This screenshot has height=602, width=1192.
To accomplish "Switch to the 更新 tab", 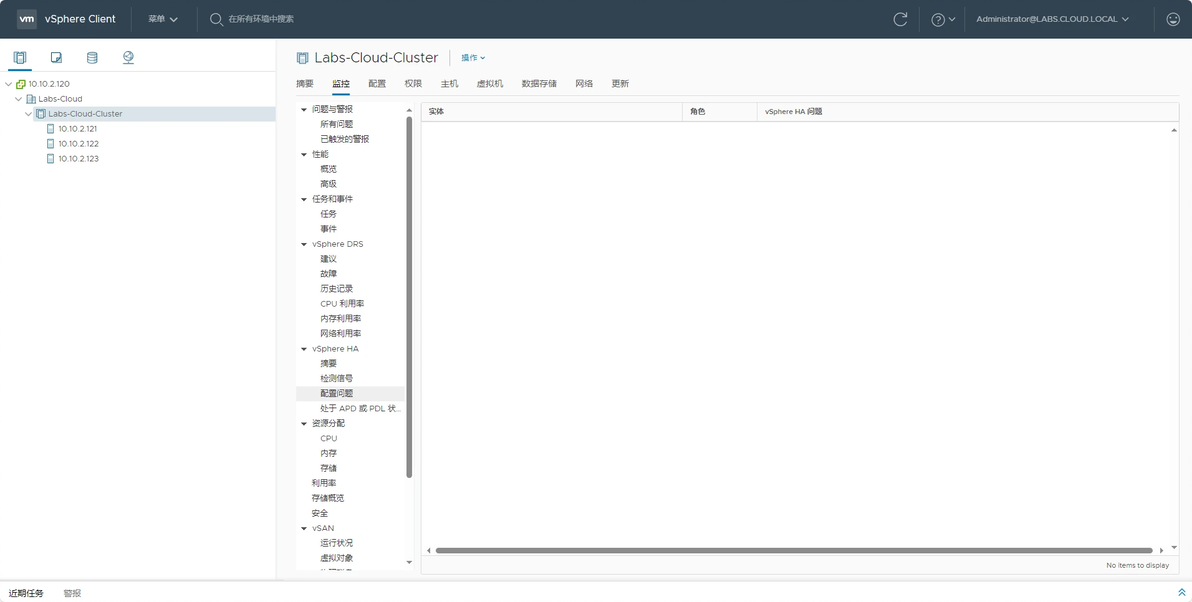I will pyautogui.click(x=620, y=84).
